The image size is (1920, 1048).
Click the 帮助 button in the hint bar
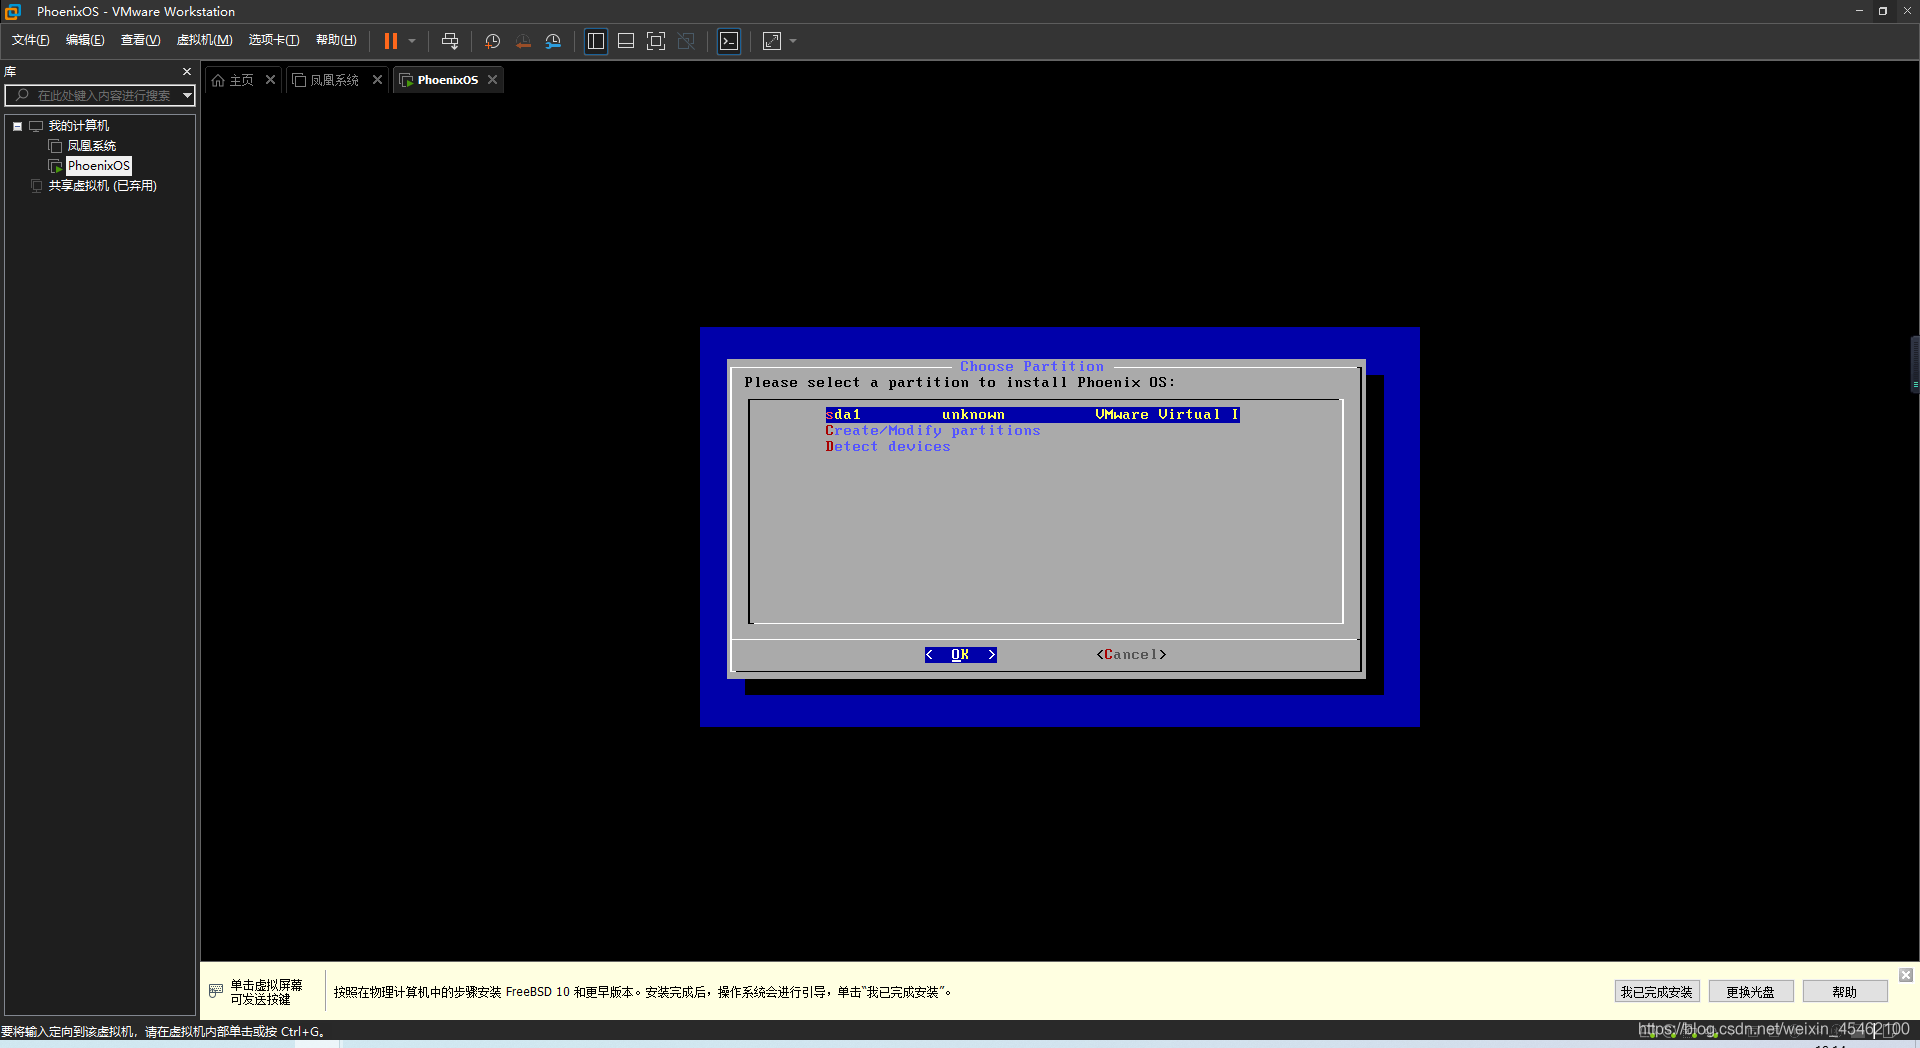pyautogui.click(x=1844, y=992)
